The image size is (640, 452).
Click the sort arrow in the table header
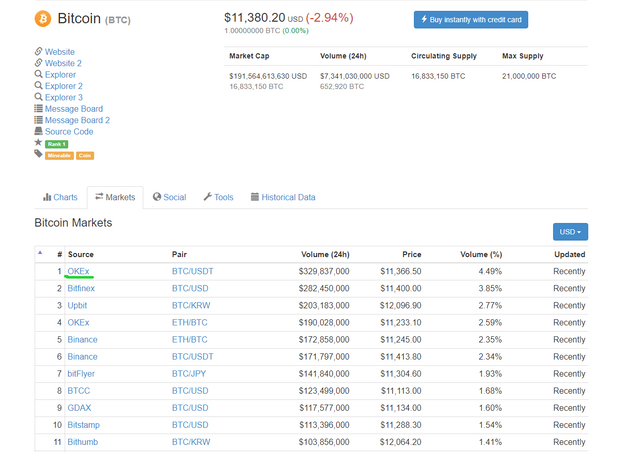click(40, 253)
